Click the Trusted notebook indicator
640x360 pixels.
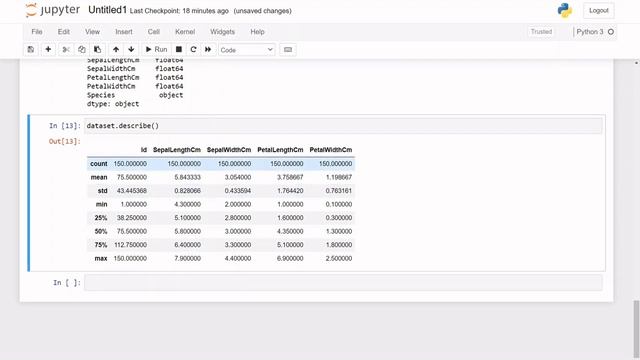click(541, 31)
